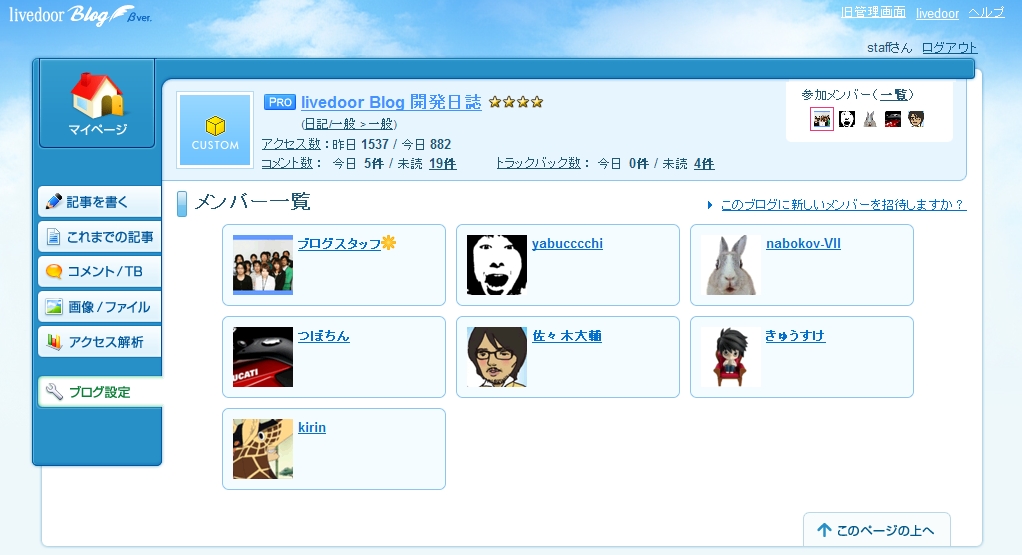Select ブログ設定 wrench item
The height and width of the screenshot is (555, 1022).
pyautogui.click(x=100, y=392)
